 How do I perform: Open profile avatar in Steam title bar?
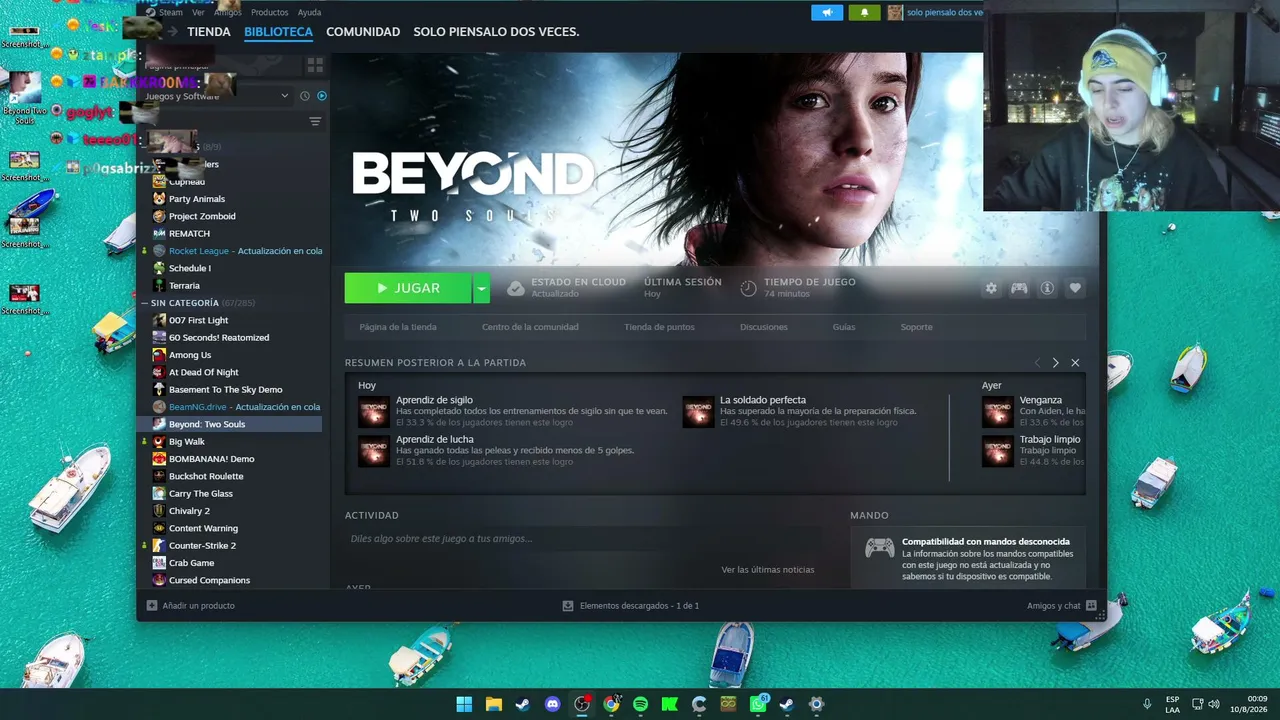click(895, 12)
